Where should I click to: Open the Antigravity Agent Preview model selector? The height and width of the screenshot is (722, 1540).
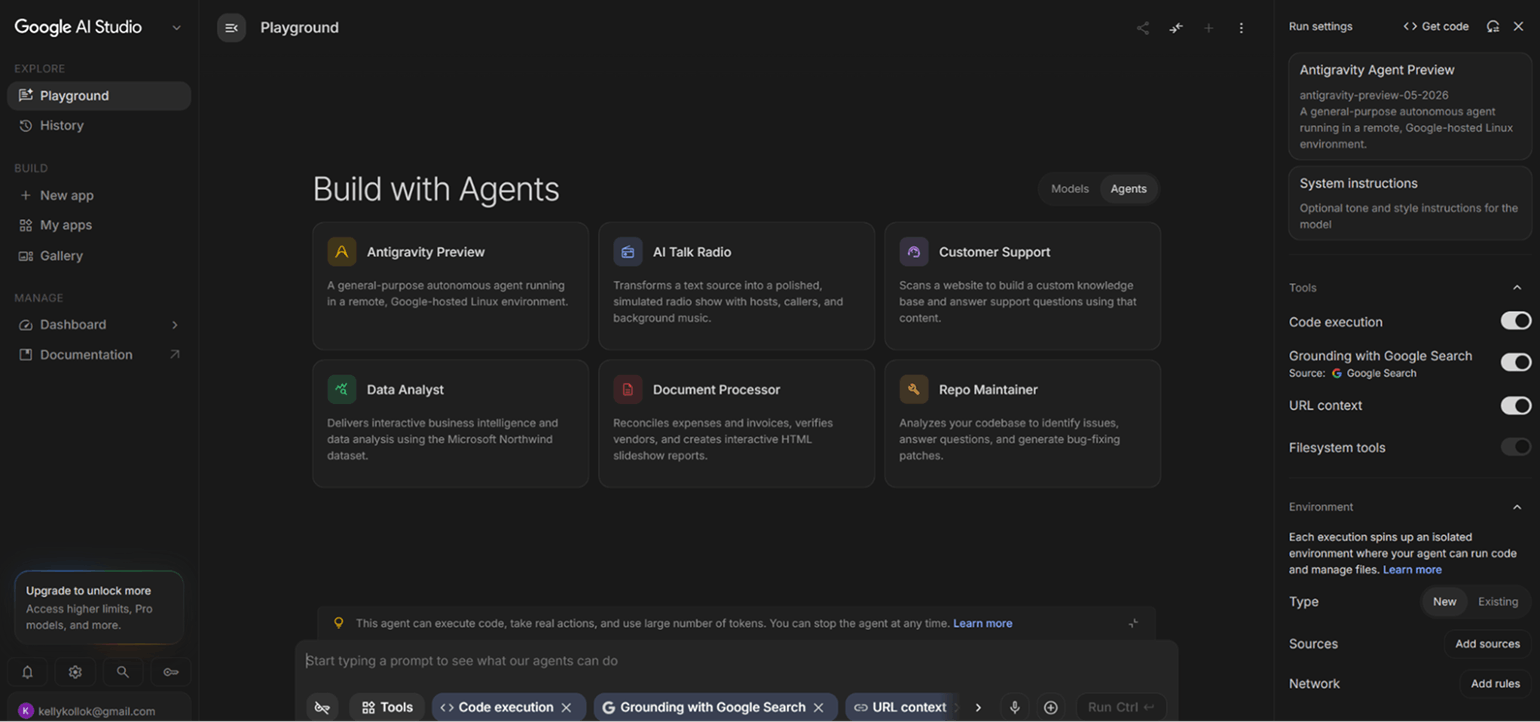pos(1410,106)
